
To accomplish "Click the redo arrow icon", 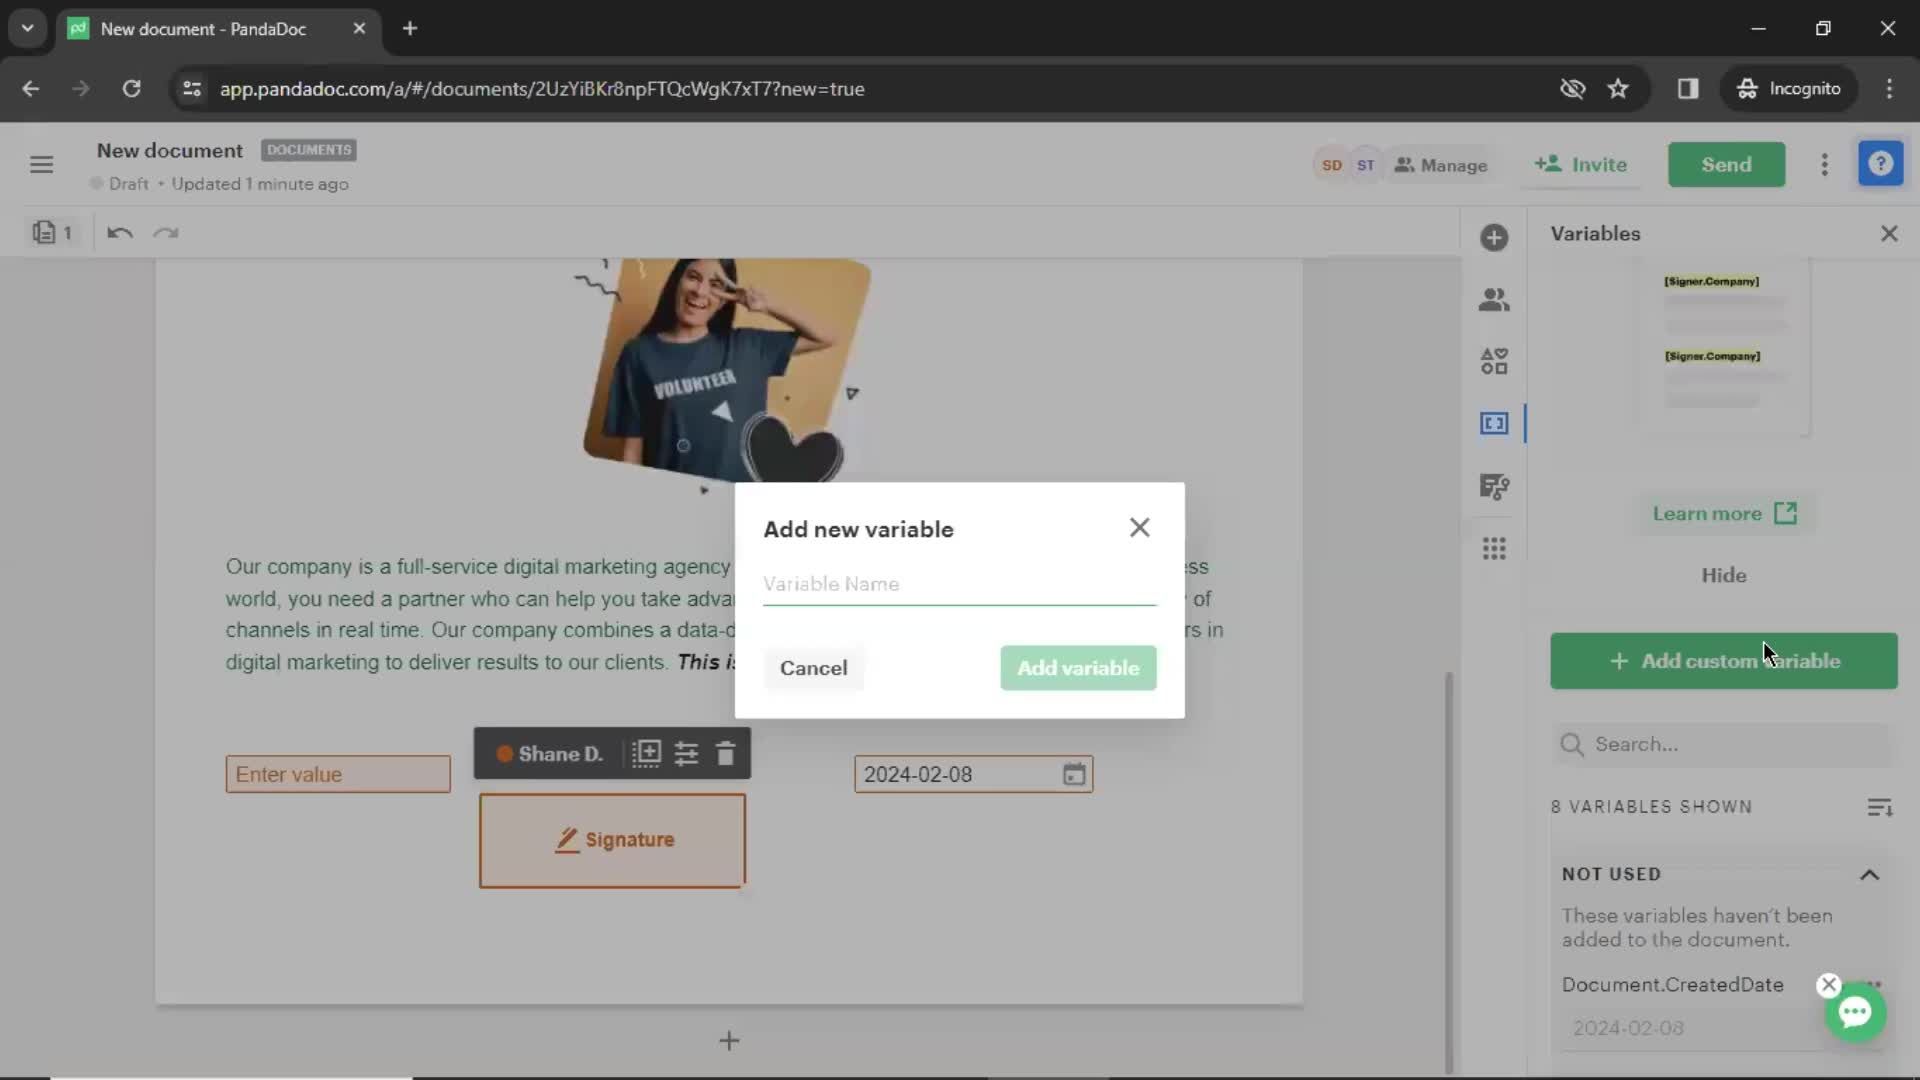I will click(165, 231).
